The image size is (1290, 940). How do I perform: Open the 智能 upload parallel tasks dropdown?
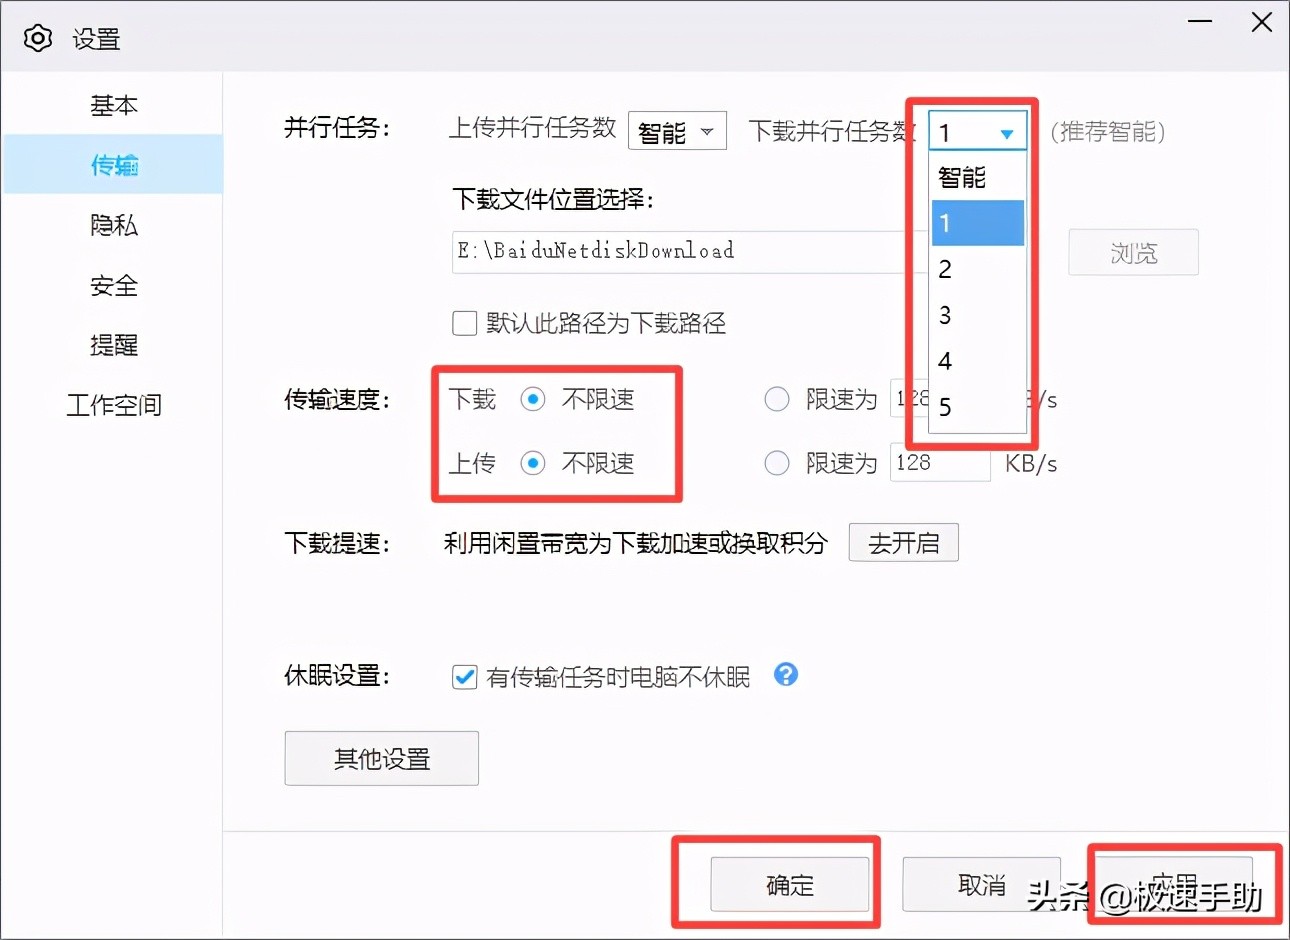click(x=677, y=130)
